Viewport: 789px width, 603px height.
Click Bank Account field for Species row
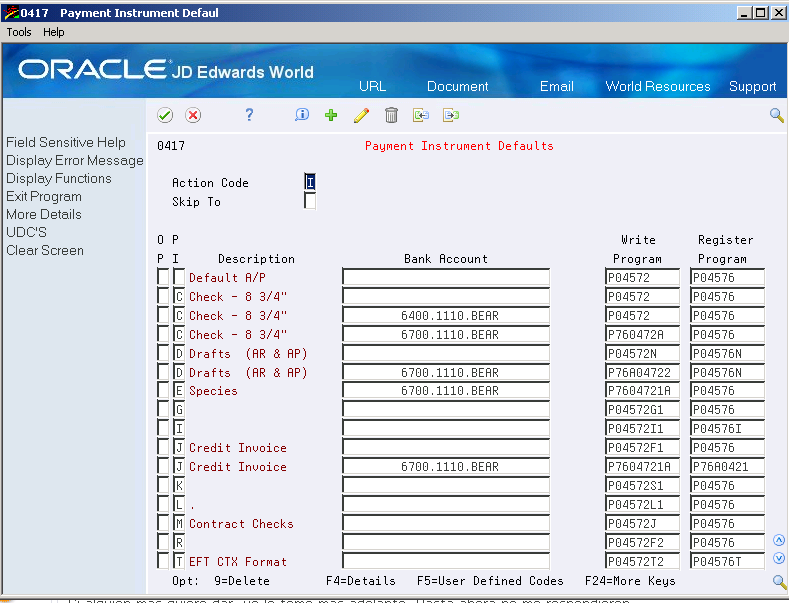click(x=446, y=390)
